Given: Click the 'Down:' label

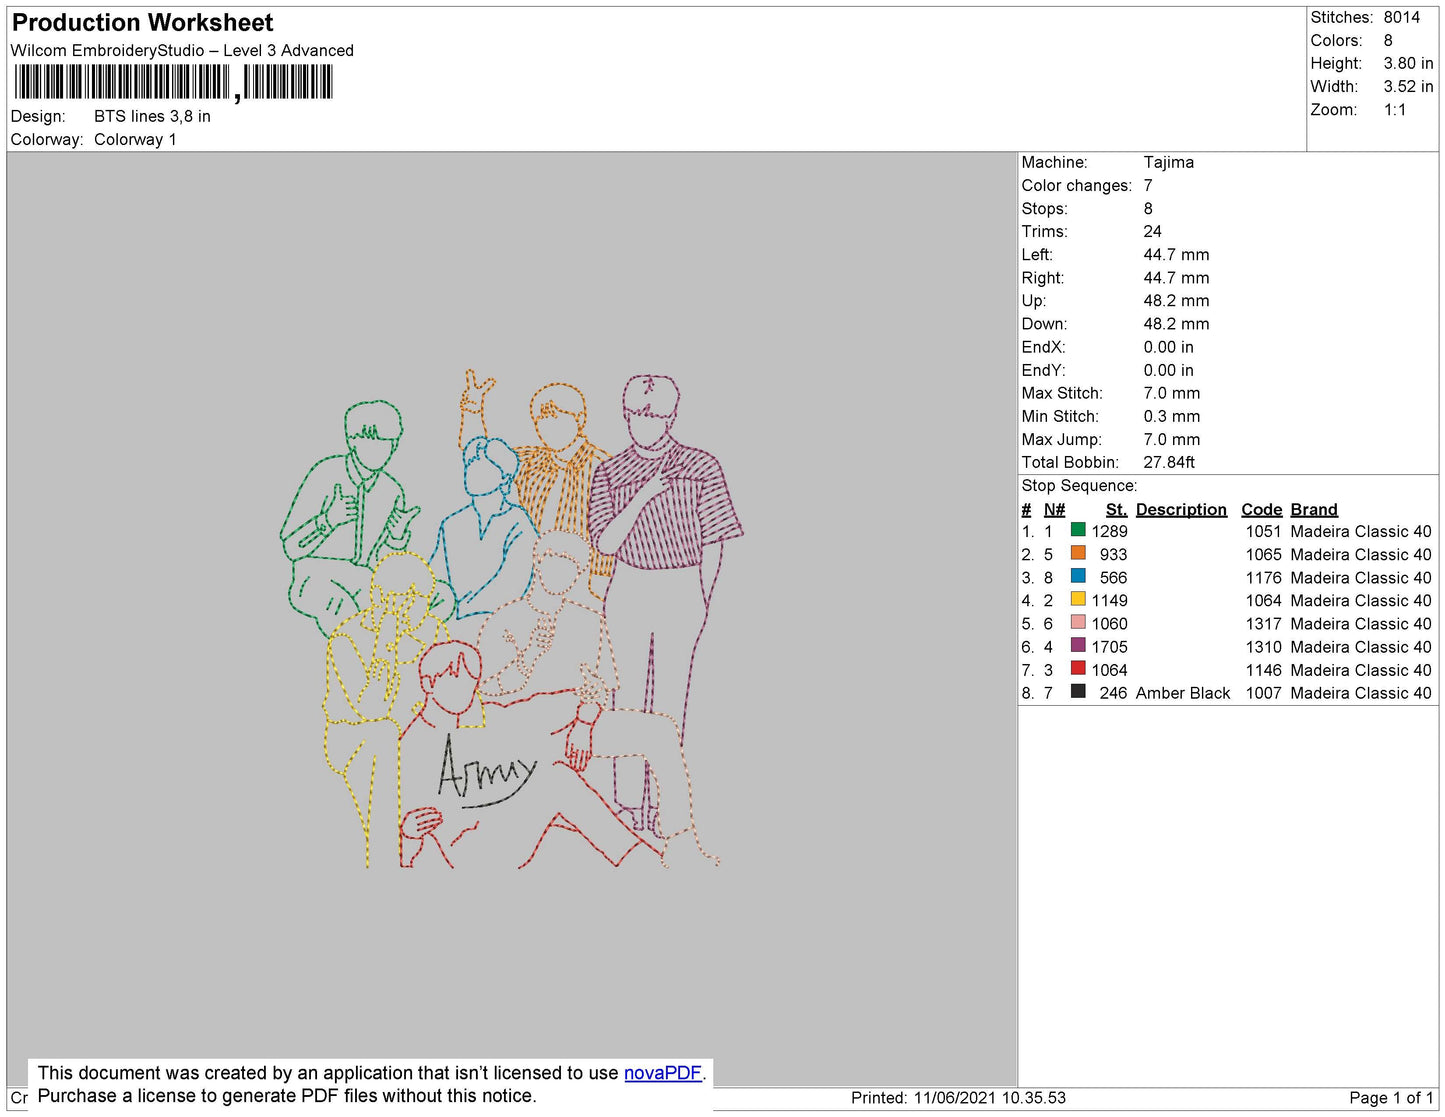Looking at the screenshot, I should 1045,324.
